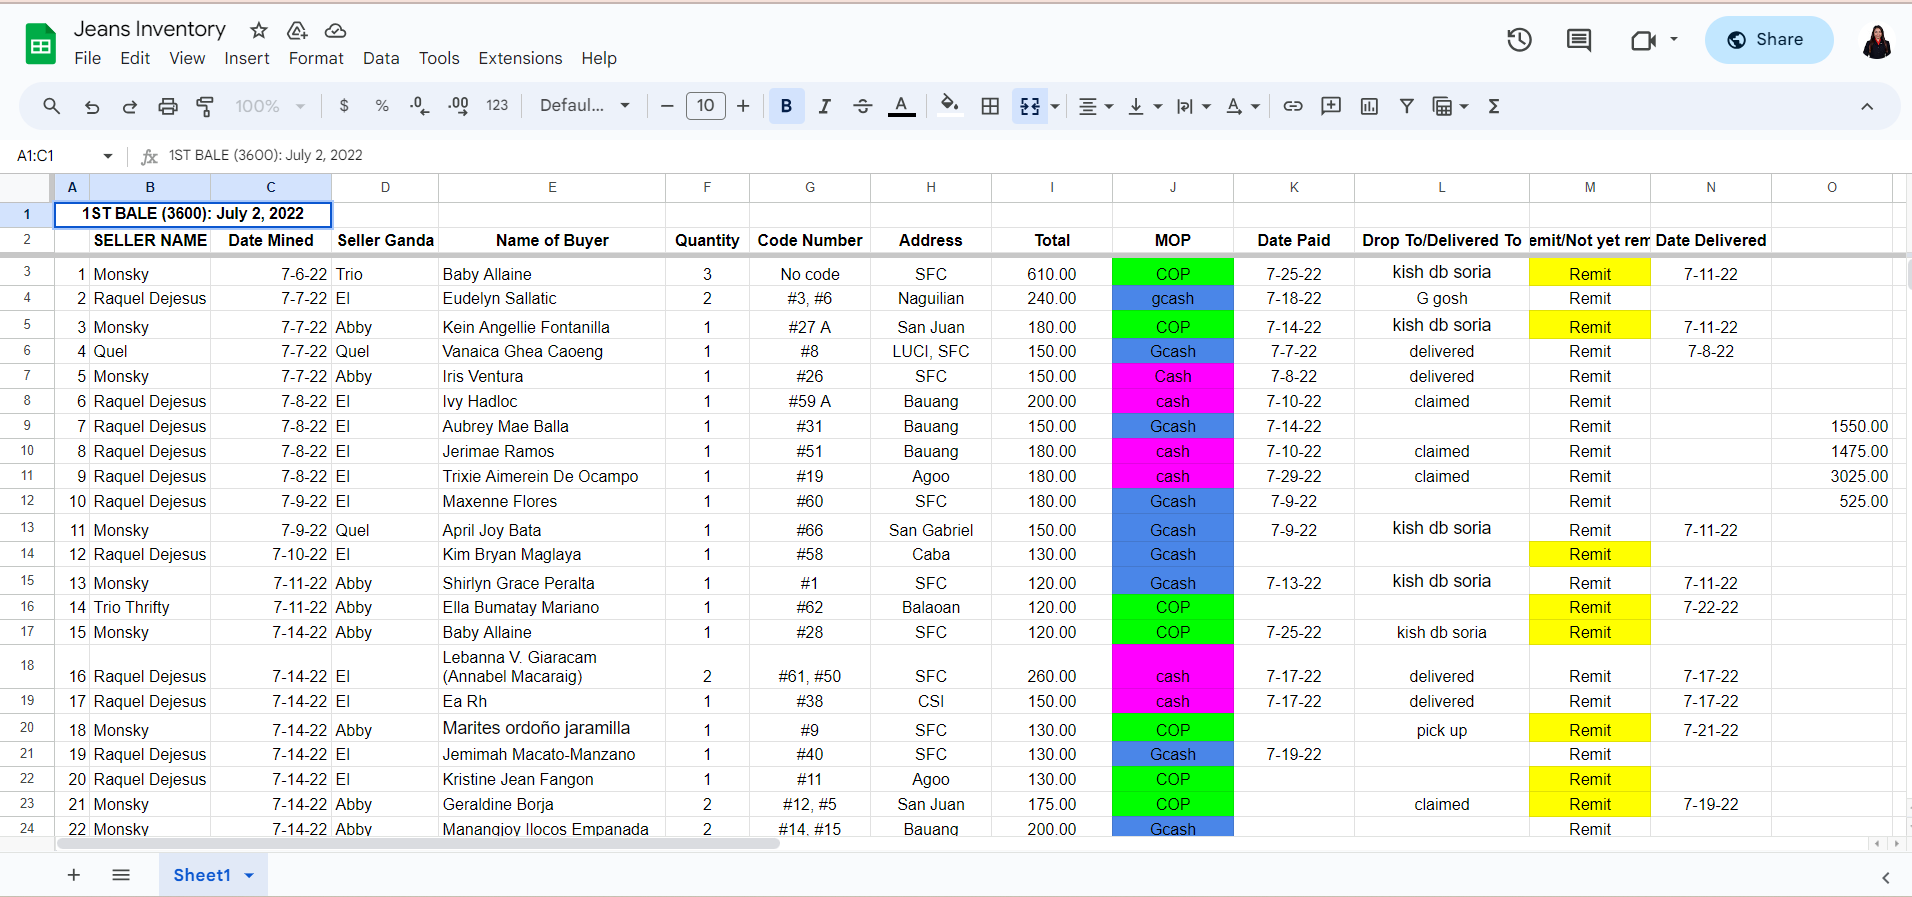Click the font size input field
Screen dimensions: 1912x897
[x=706, y=106]
